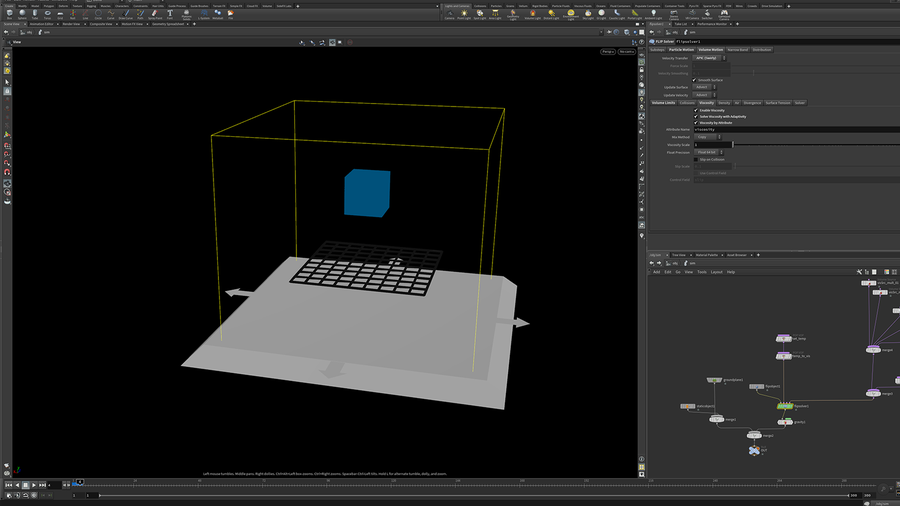The height and width of the screenshot is (506, 900).
Task: Switch to the Narrow Band tab
Action: click(x=738, y=50)
